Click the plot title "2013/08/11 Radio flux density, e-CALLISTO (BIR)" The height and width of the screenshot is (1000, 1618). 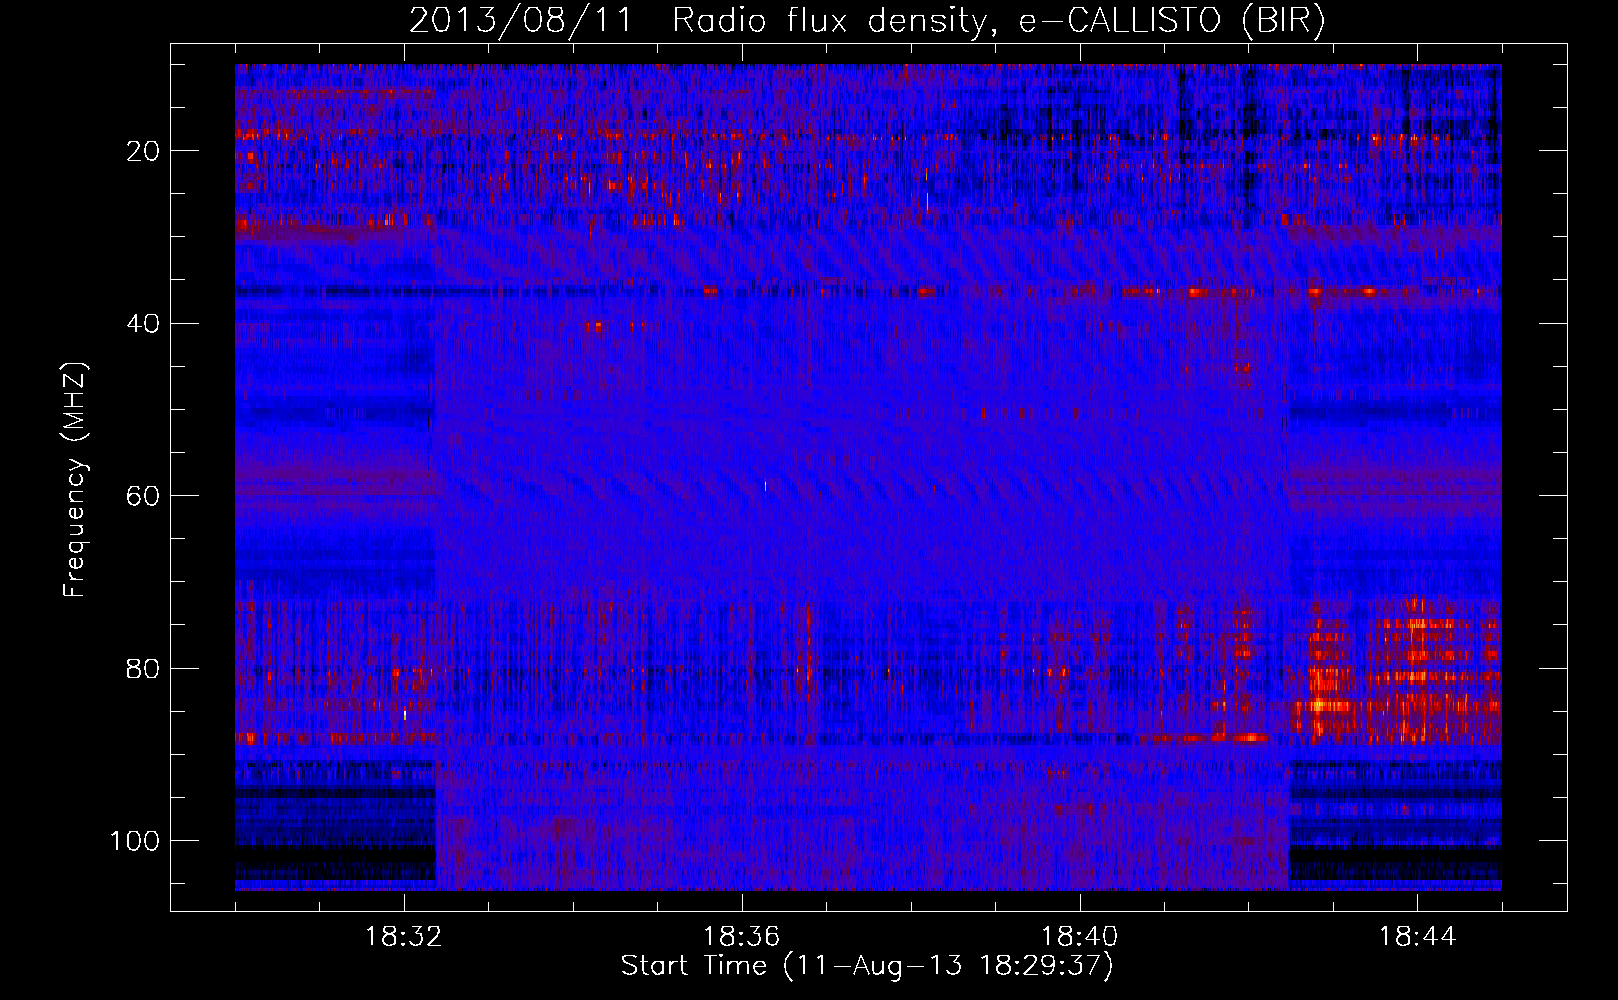click(867, 21)
